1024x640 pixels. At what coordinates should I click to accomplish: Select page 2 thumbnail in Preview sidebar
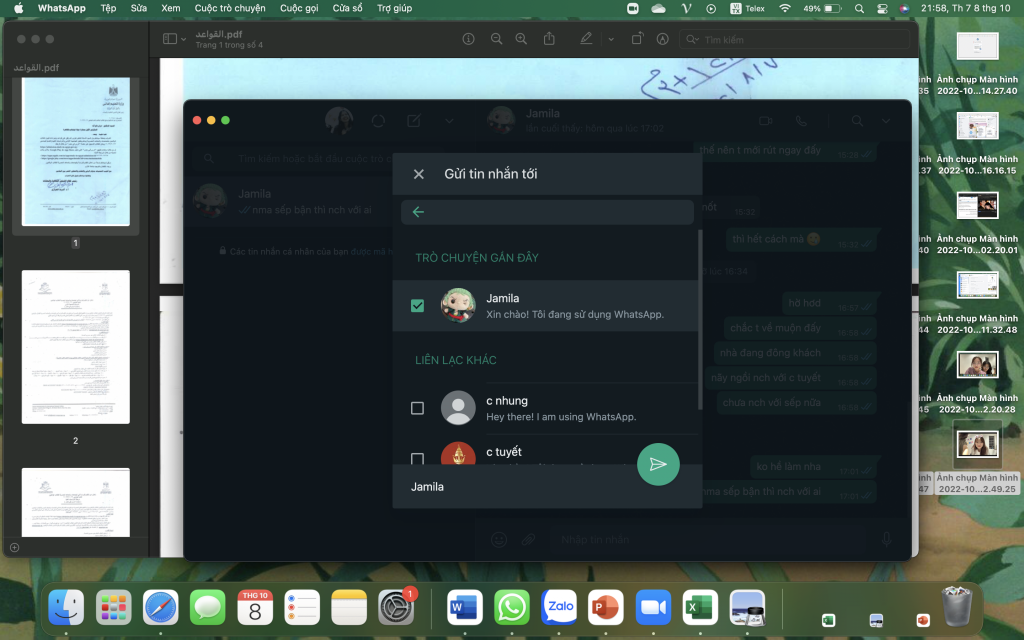click(76, 347)
